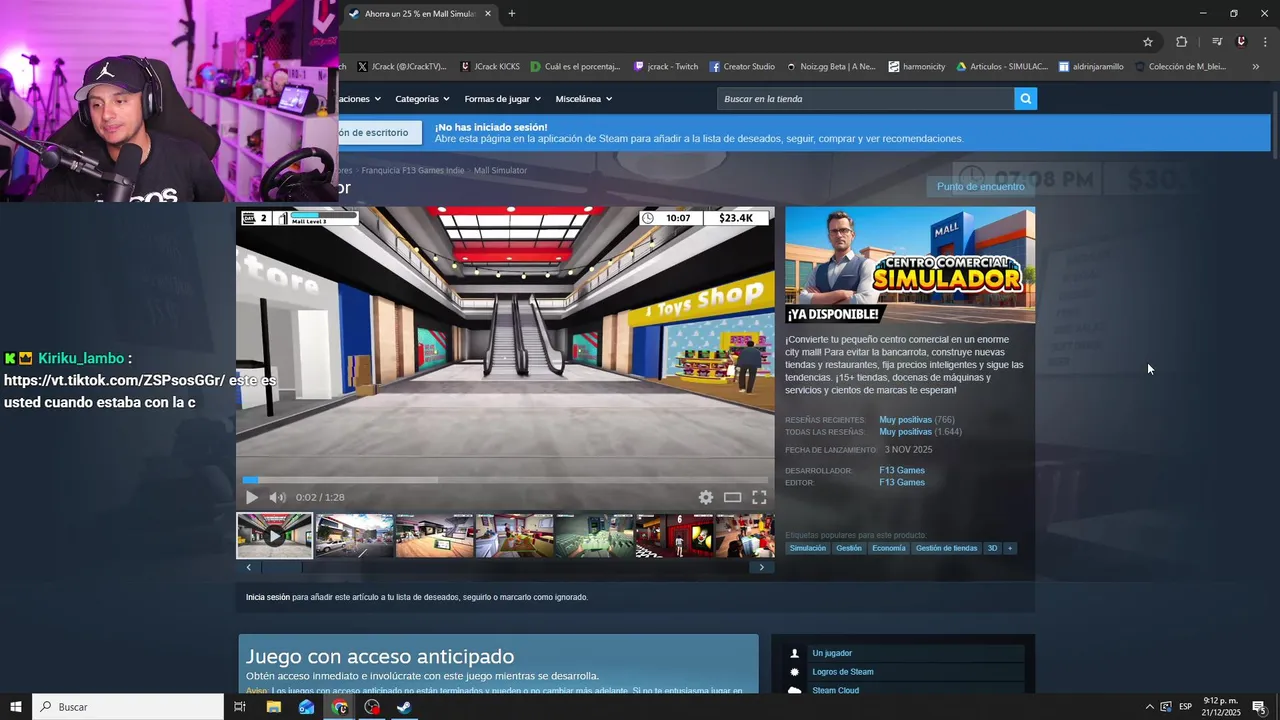Mute the trailer volume

click(x=277, y=497)
